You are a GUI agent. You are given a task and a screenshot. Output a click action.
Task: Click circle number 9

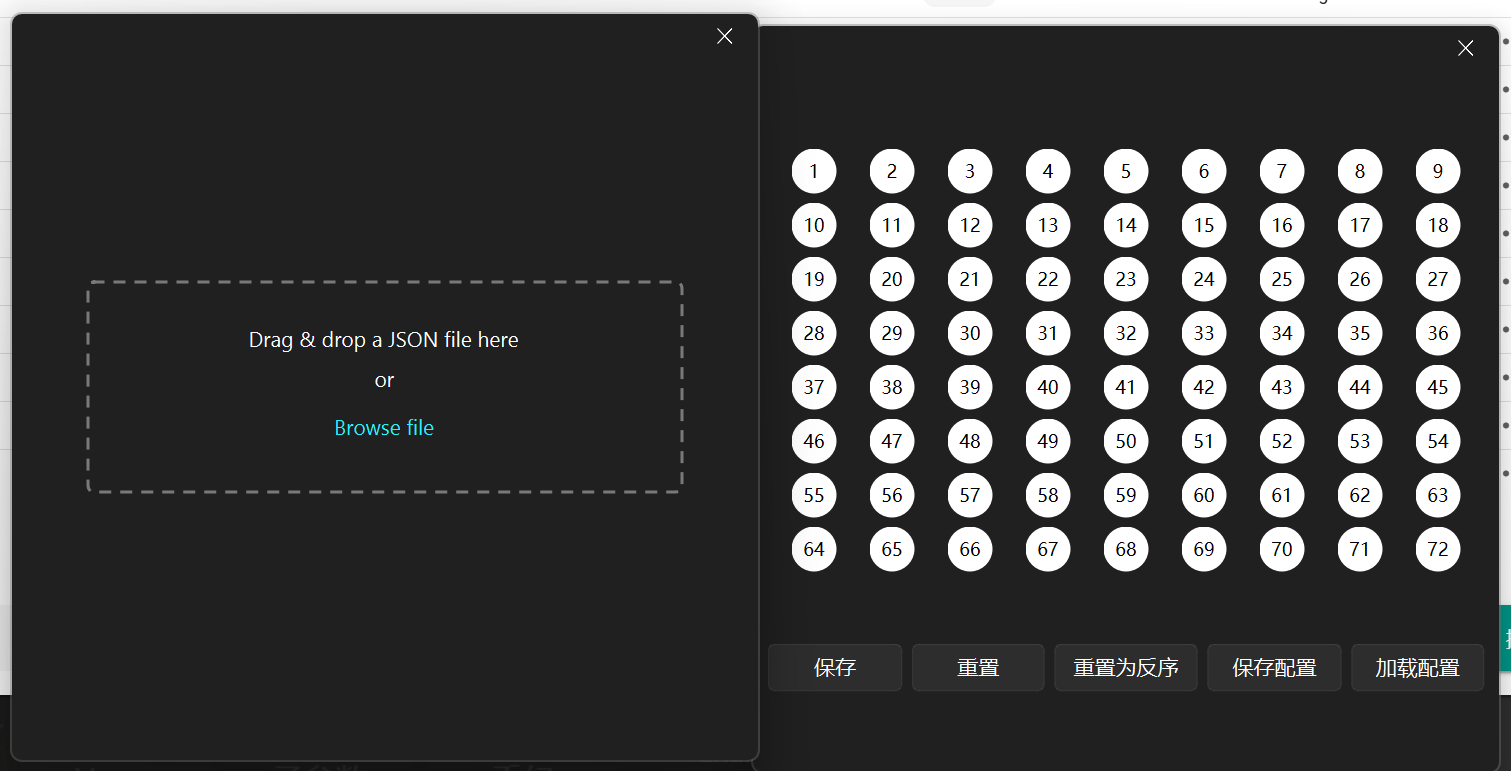pyautogui.click(x=1437, y=171)
